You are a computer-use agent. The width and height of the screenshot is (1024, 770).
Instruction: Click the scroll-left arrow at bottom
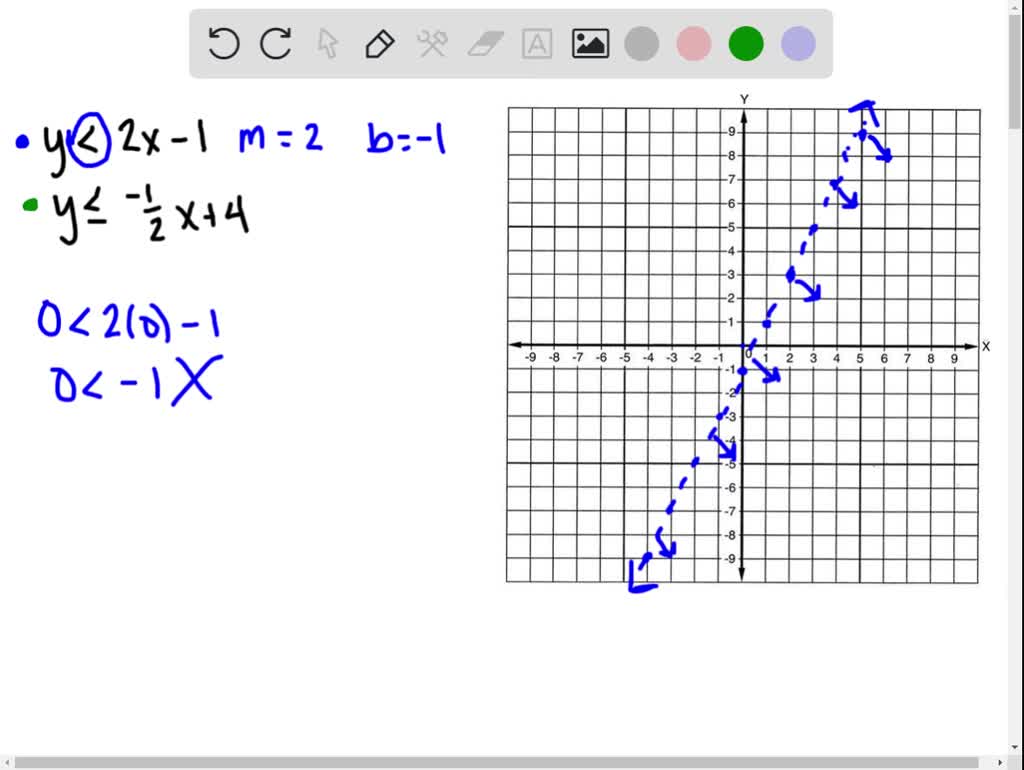tap(6, 763)
